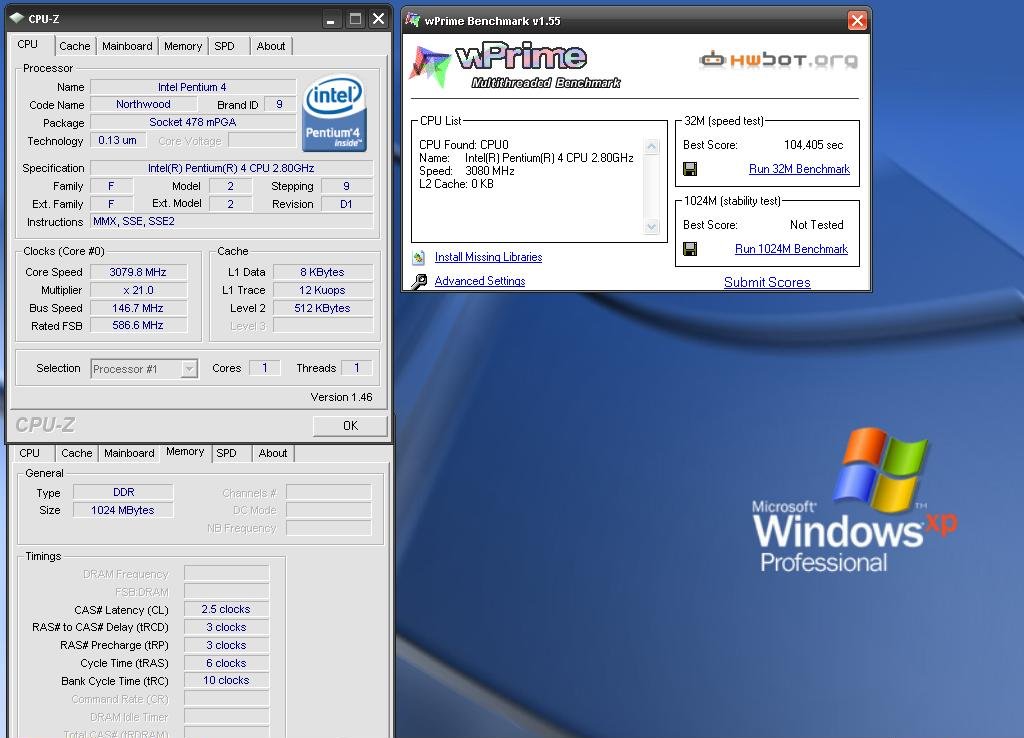Screen dimensions: 1024x738
Task: Click the OK button in CPU-Z
Action: 350,426
